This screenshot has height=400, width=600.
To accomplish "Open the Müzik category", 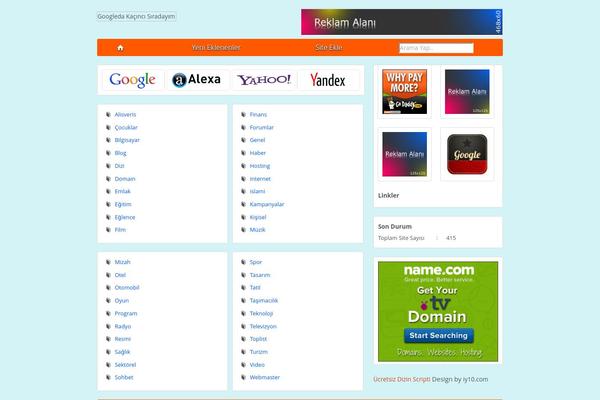I will pos(257,230).
